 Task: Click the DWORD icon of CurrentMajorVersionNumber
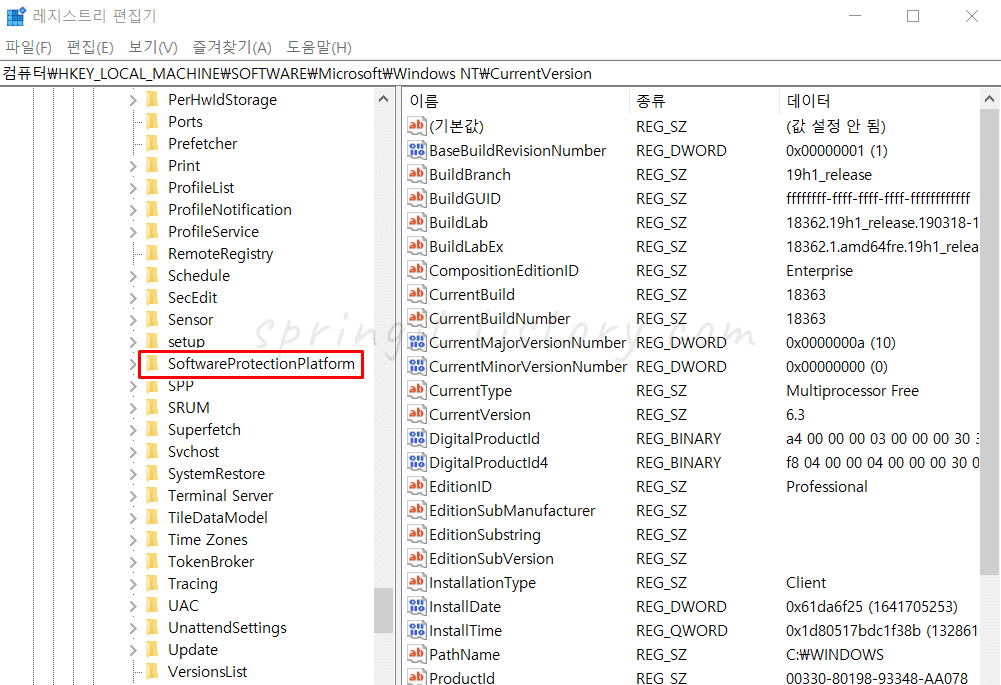point(416,342)
